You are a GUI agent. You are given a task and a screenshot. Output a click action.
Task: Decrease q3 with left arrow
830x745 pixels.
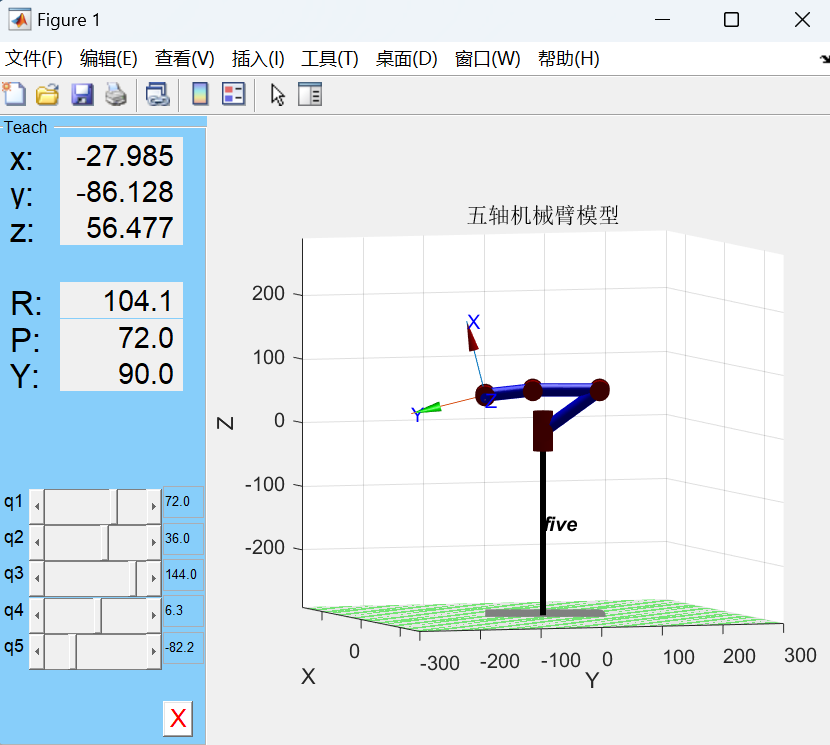[37, 579]
